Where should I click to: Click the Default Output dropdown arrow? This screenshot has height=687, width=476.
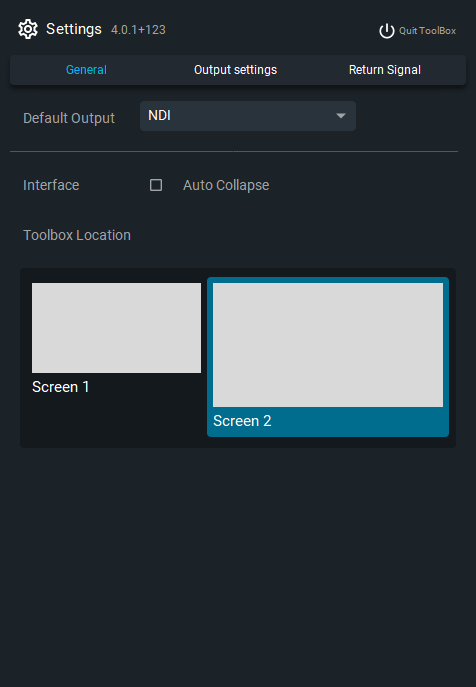341,116
